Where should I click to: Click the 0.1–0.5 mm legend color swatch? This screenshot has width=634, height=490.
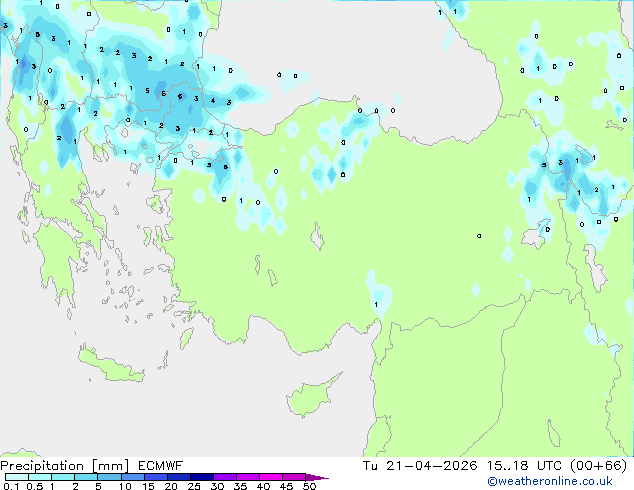click(x=17, y=477)
